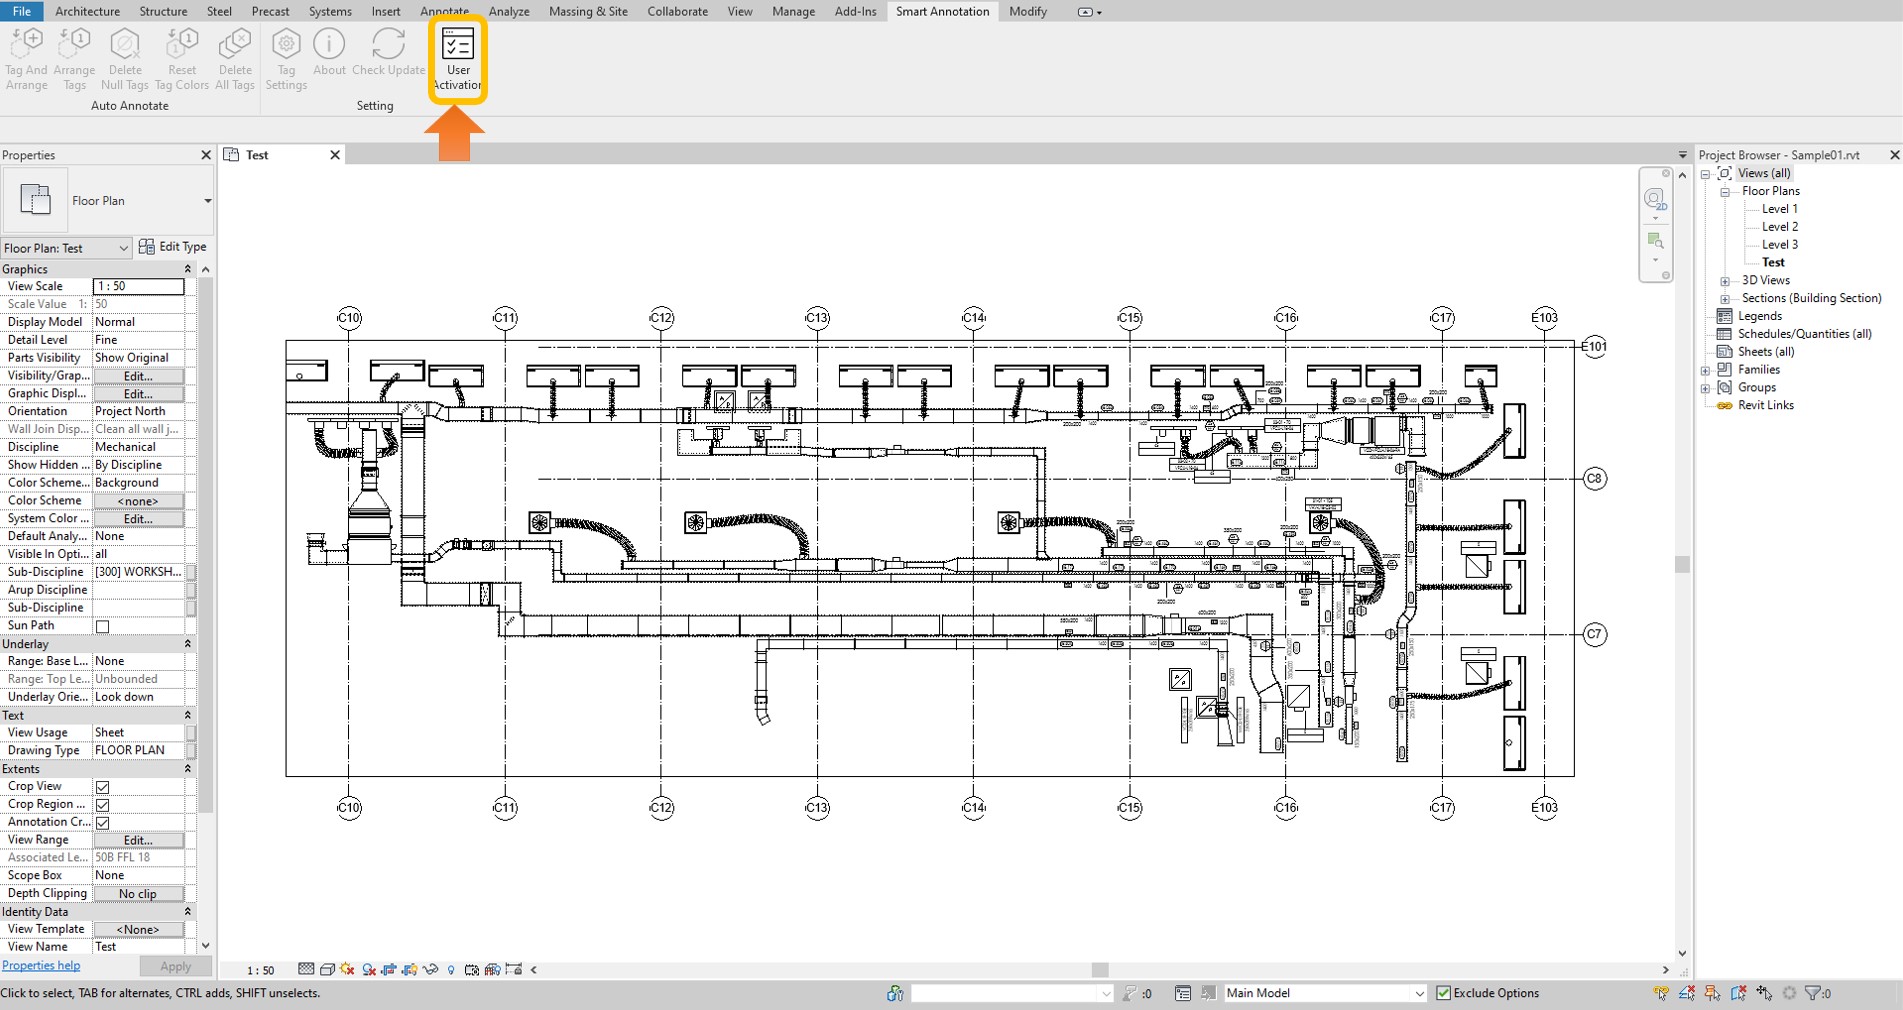This screenshot has width=1903, height=1010.
Task: Run the Tag And Arrange tool
Action: point(26,59)
